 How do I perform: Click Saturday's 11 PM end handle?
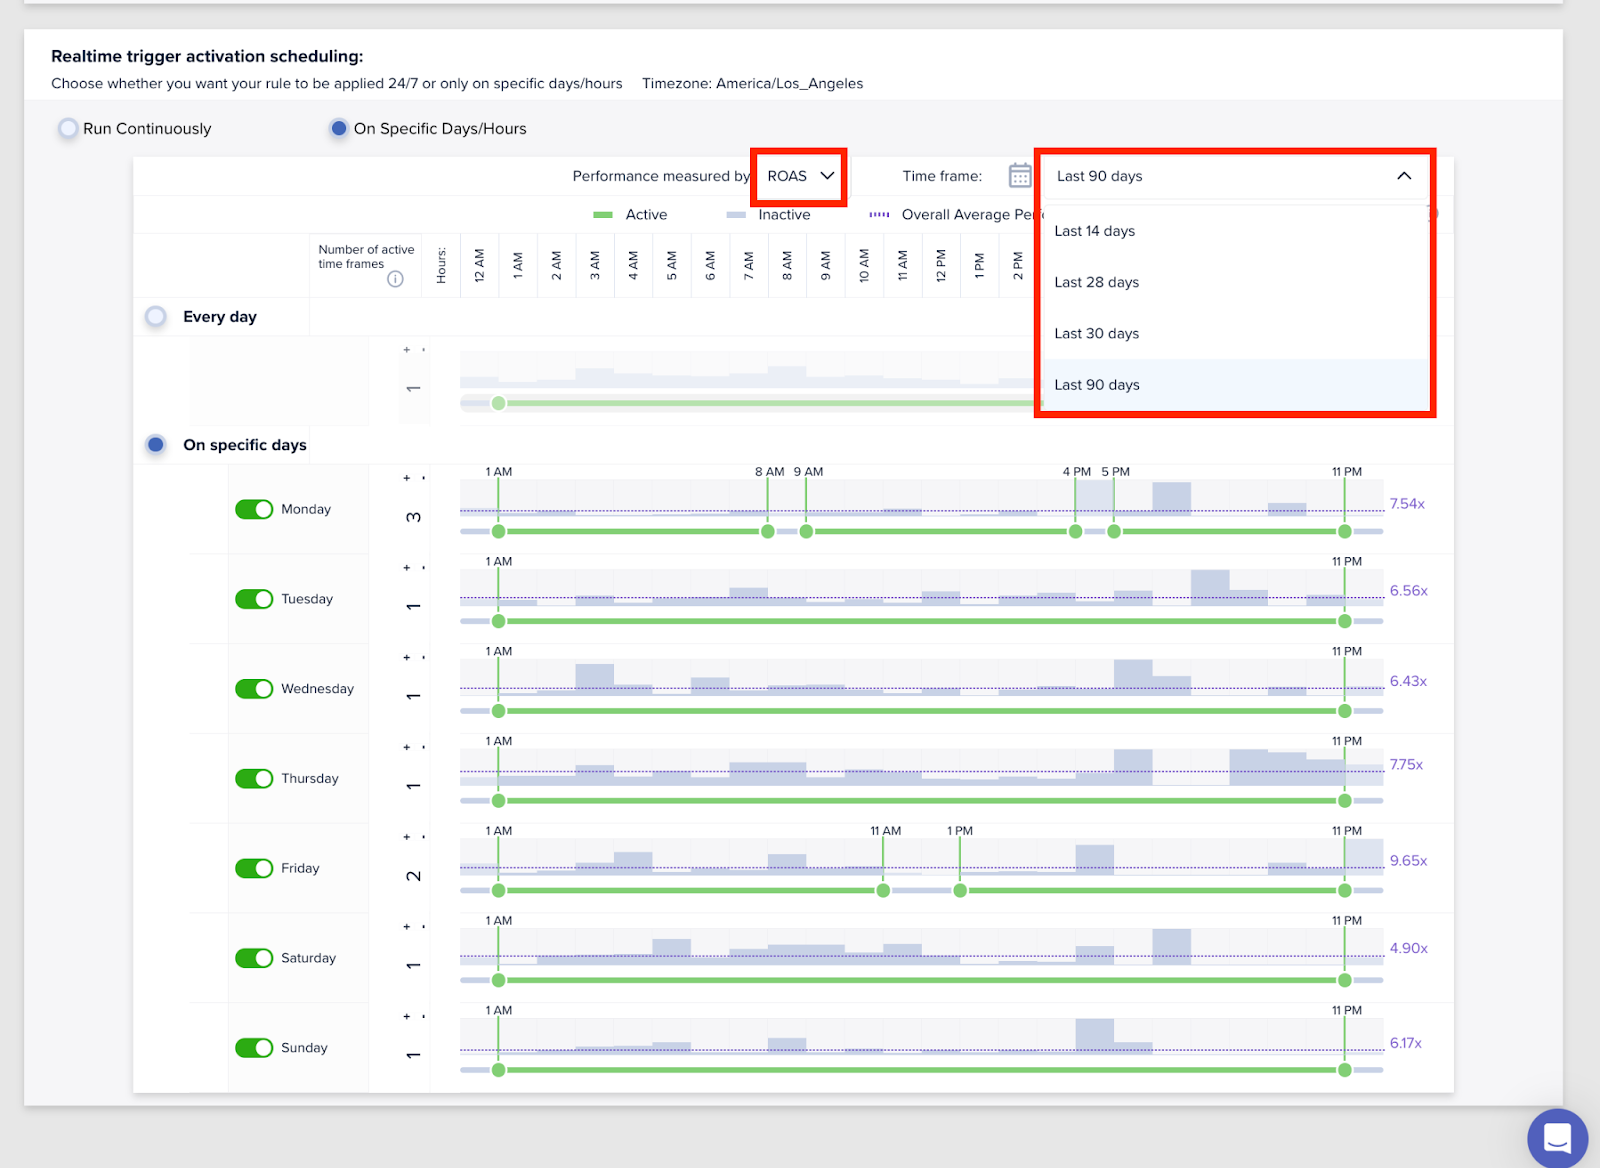[1345, 981]
